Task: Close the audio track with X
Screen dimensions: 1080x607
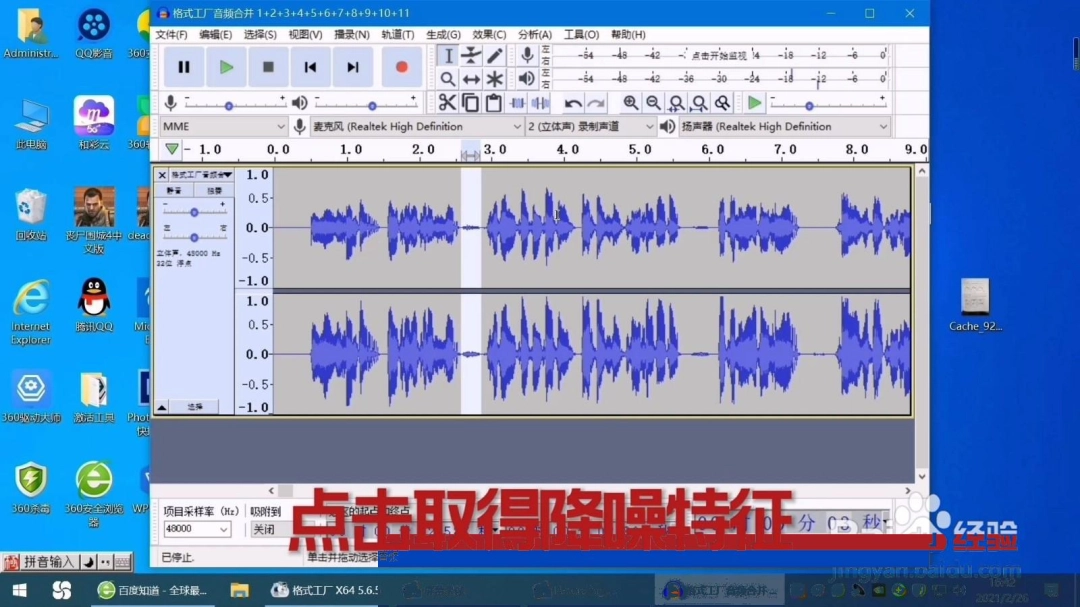Action: pos(162,175)
